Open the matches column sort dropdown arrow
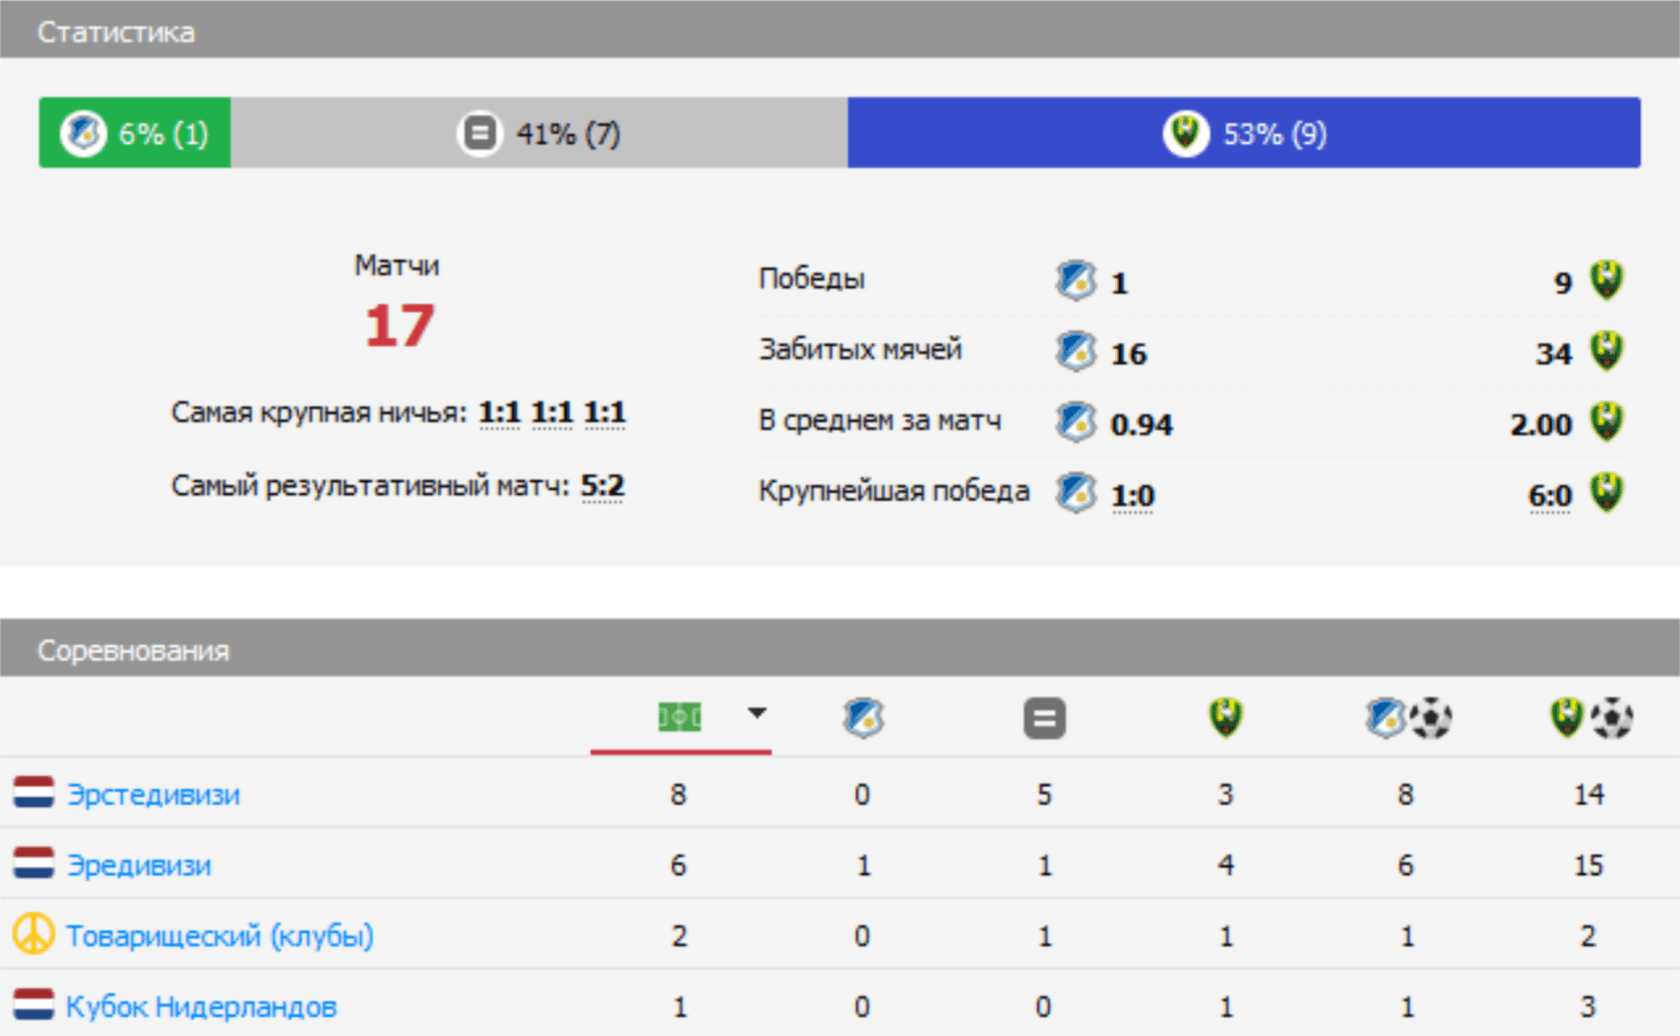This screenshot has height=1036, width=1680. (757, 713)
